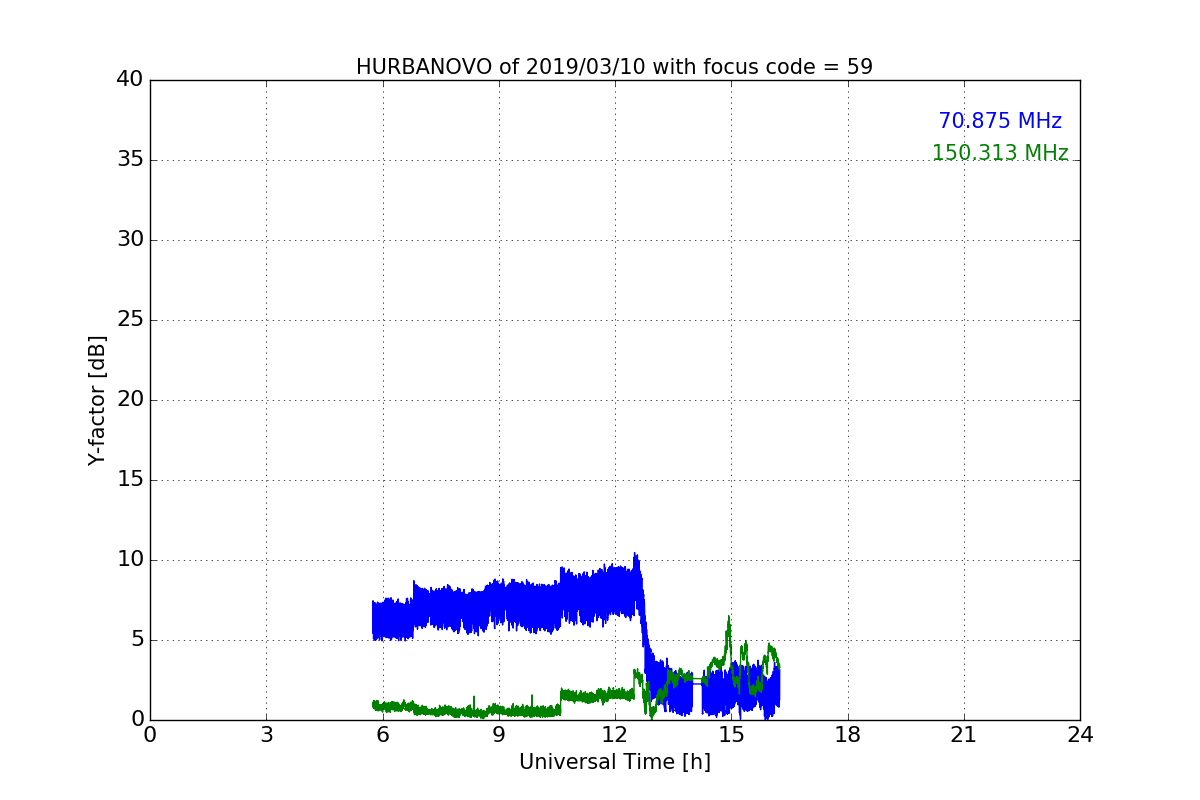Select the blue 70.875 MHz legend label
This screenshot has width=1200, height=800.
point(1000,121)
